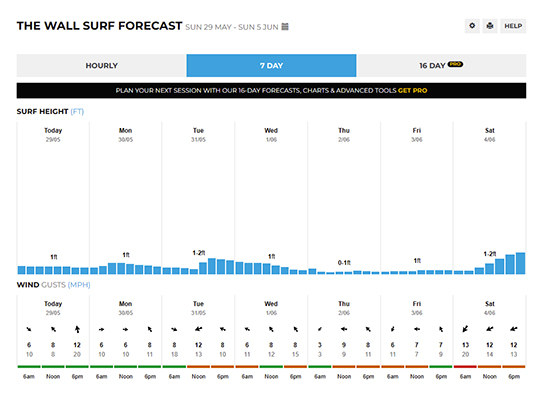
Task: Select Tuesday's 1-2ft peak surf bar
Action: pos(212,266)
